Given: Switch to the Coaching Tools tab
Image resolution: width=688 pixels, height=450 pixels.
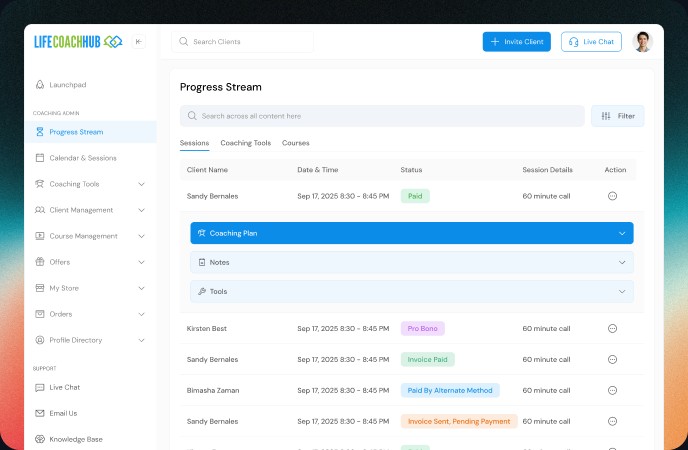Looking at the screenshot, I should [x=246, y=143].
